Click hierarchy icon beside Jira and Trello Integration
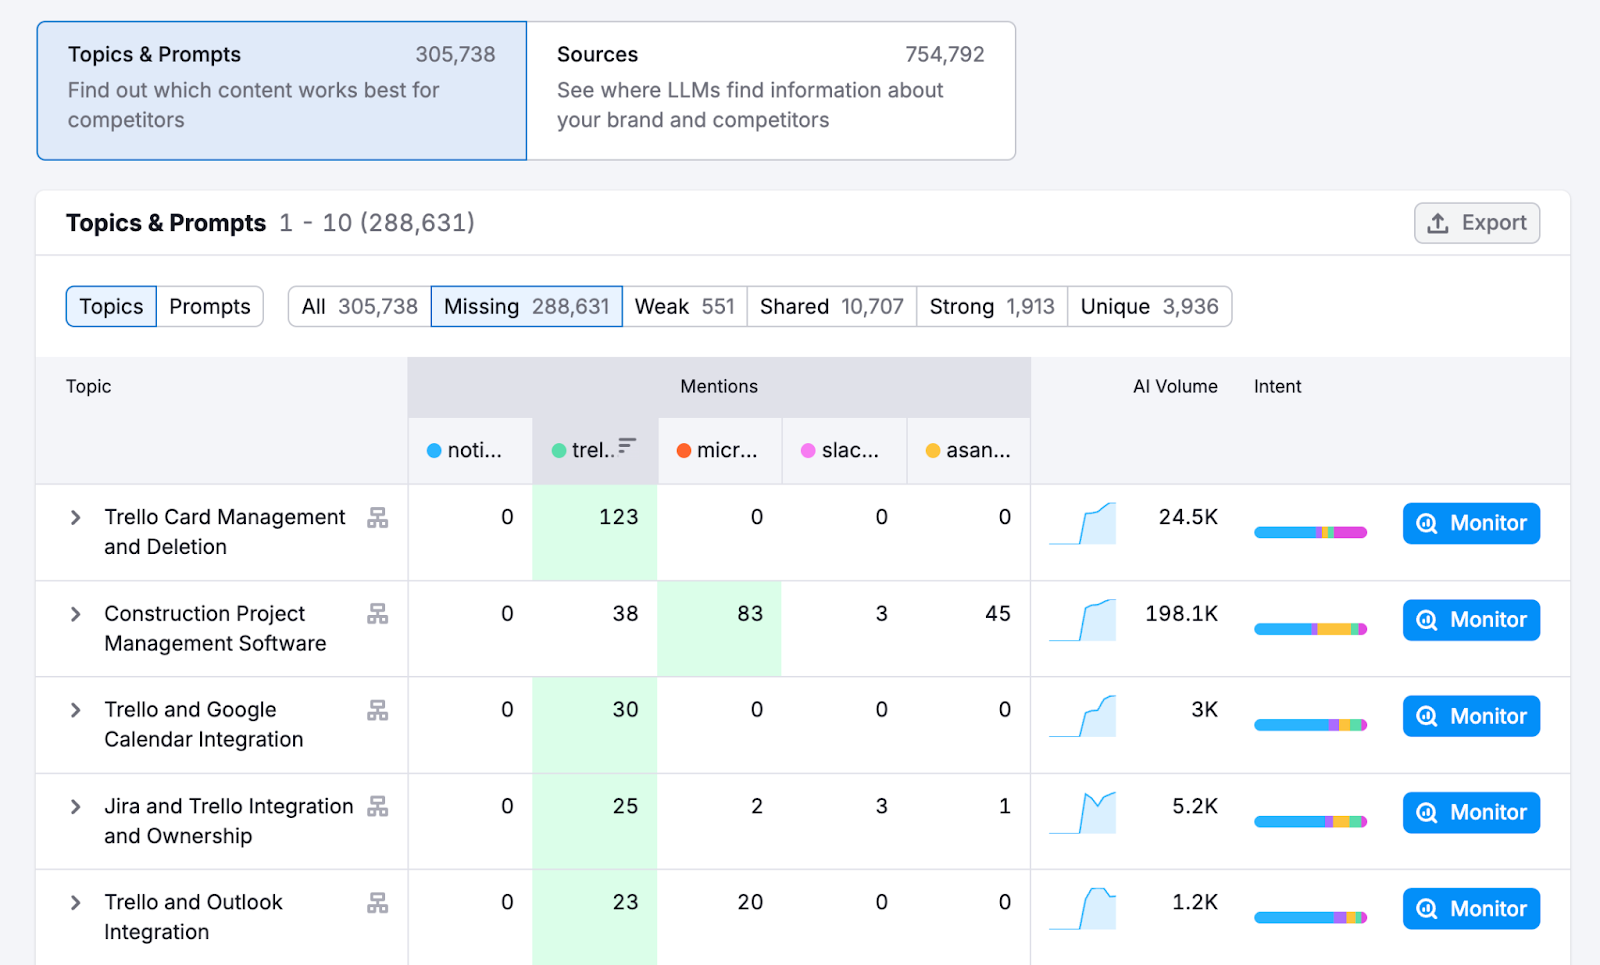 pyautogui.click(x=377, y=806)
